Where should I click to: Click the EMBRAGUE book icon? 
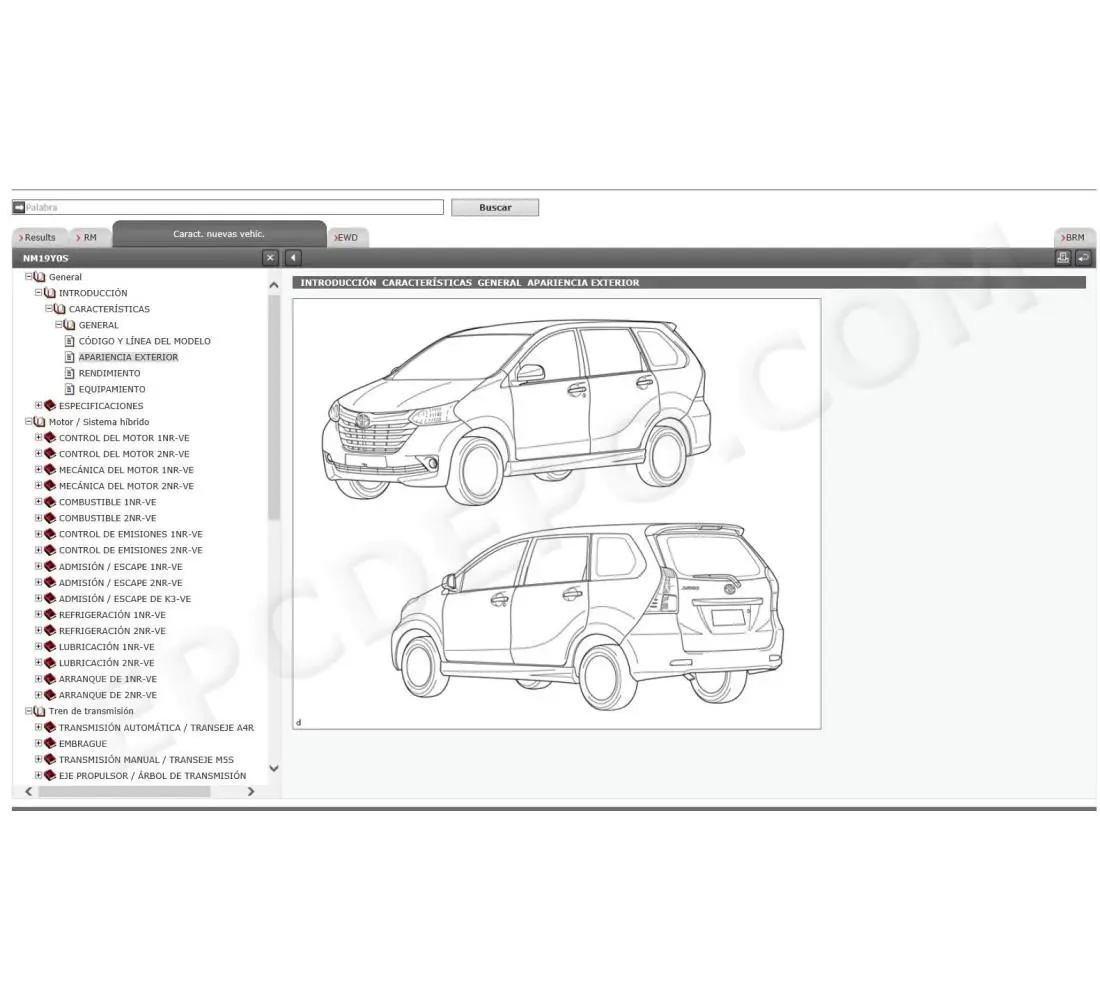tap(50, 743)
